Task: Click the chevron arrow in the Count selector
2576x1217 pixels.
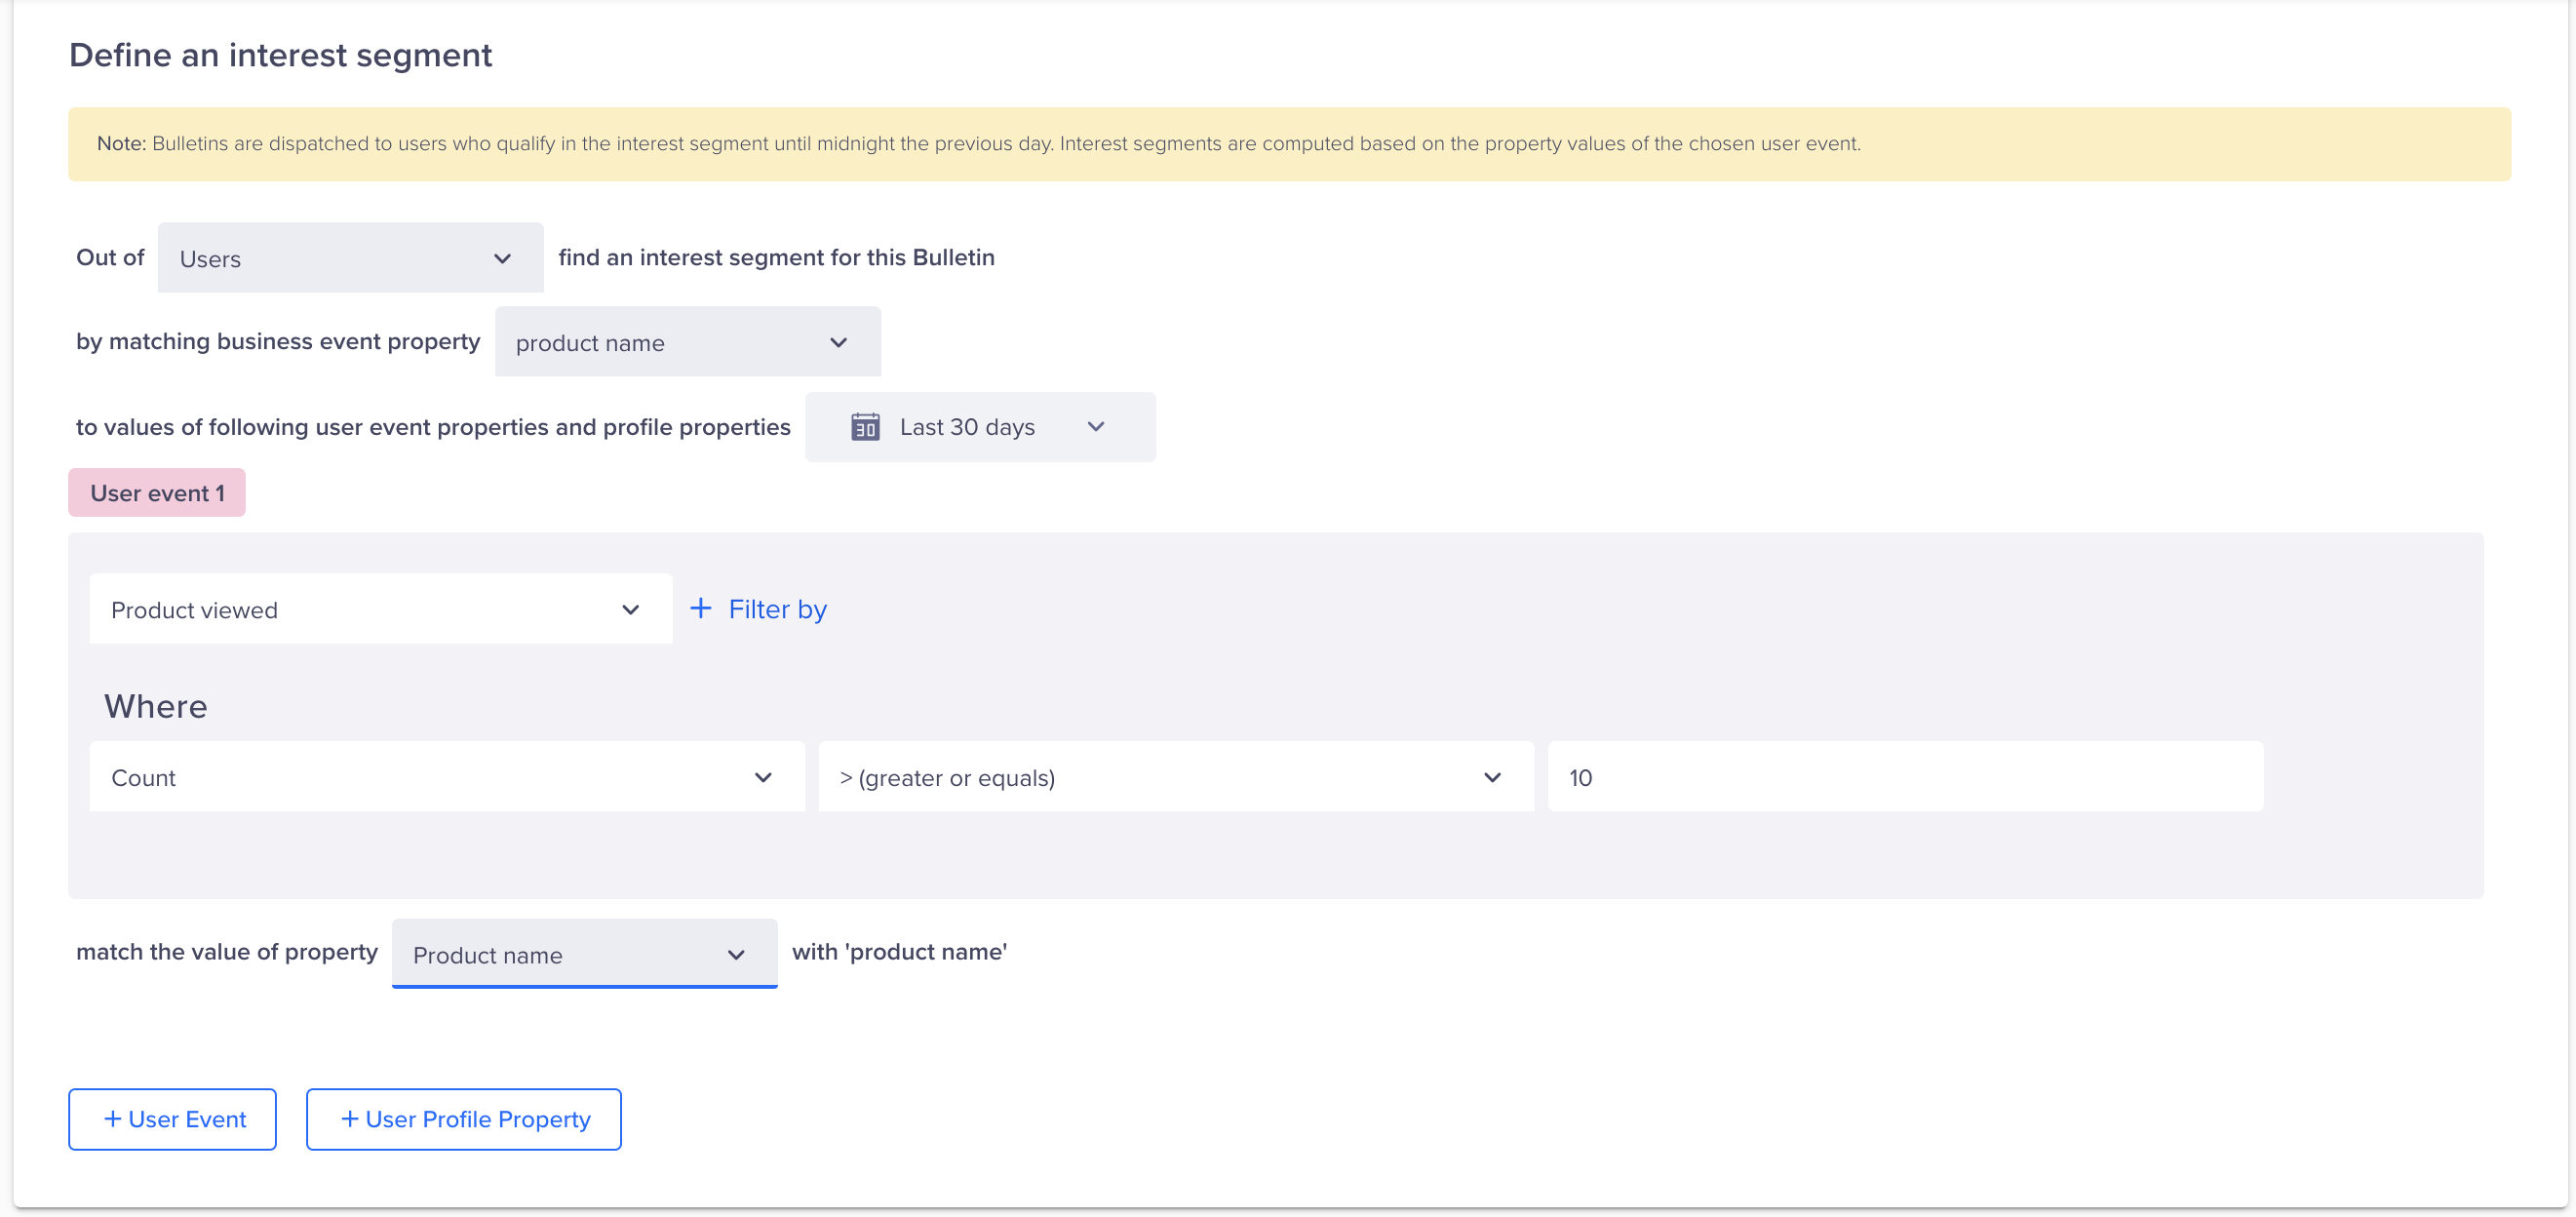Action: (763, 778)
